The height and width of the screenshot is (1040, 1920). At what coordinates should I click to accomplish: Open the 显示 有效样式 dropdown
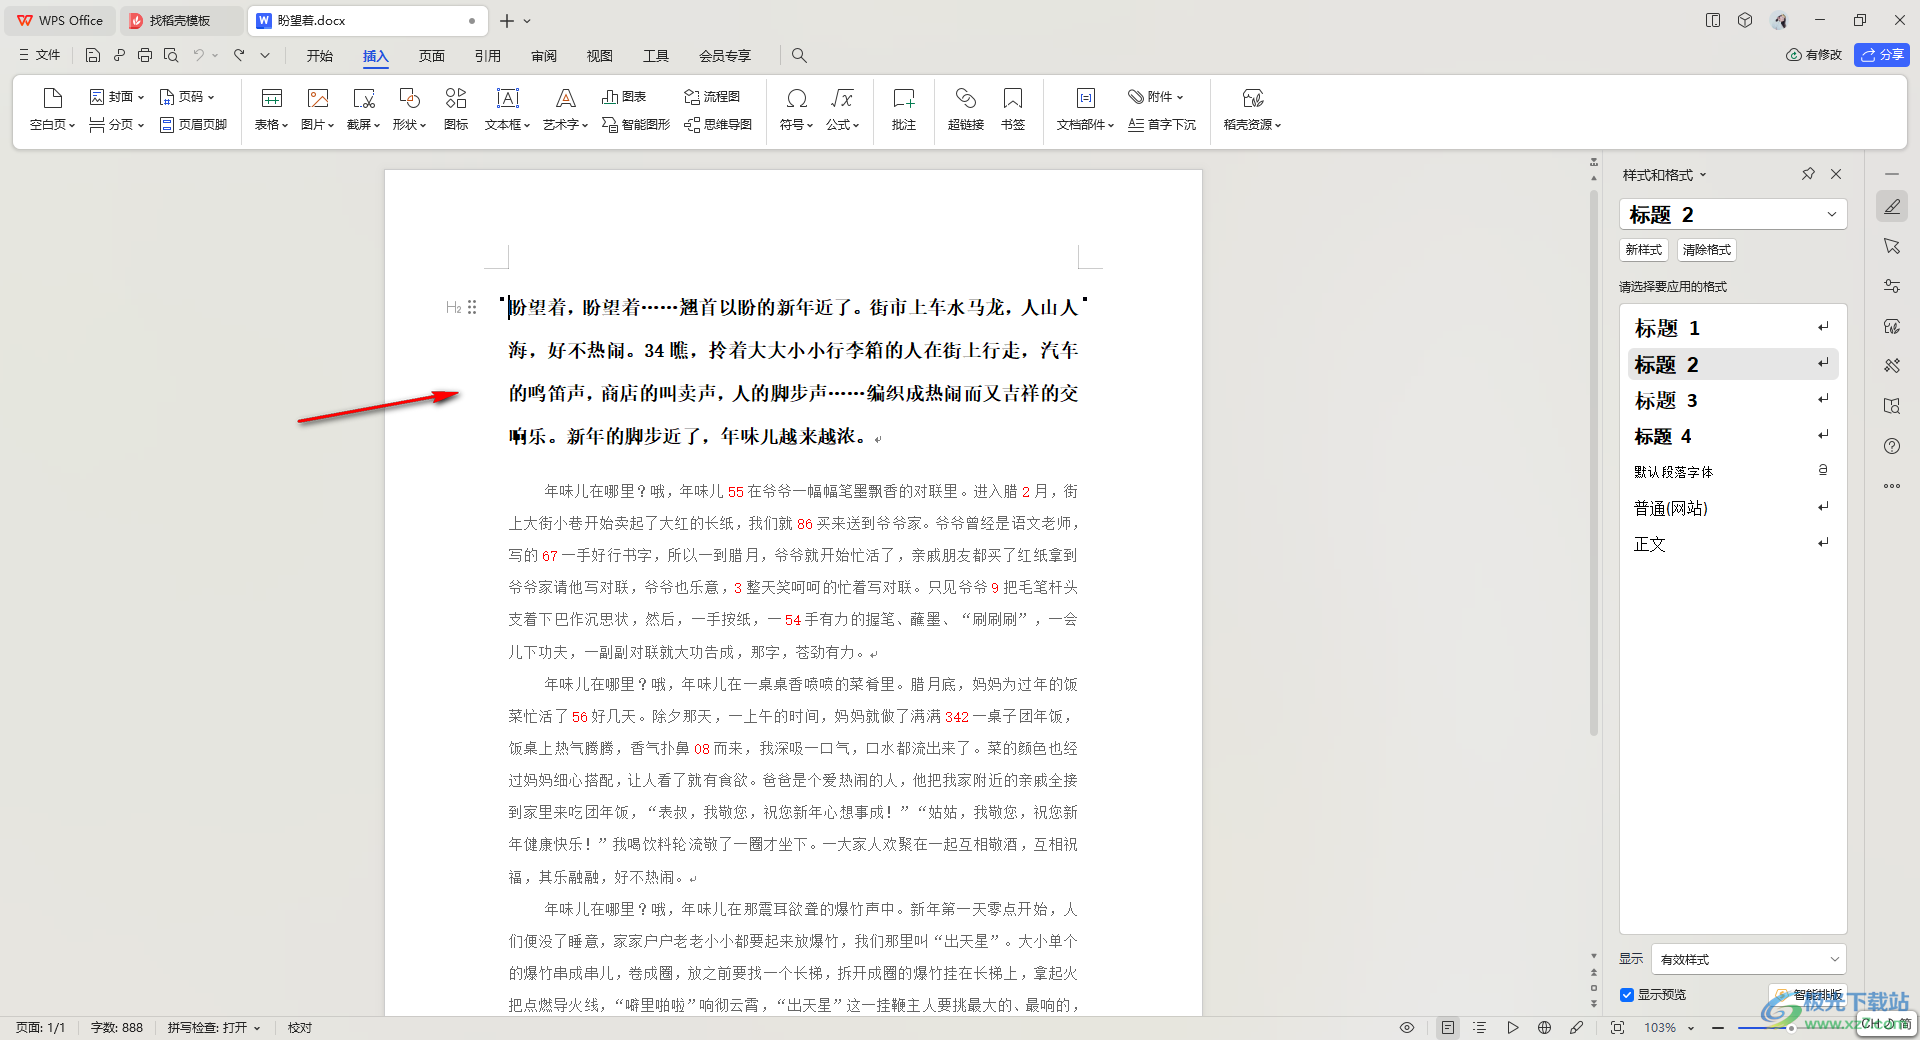tap(1749, 959)
